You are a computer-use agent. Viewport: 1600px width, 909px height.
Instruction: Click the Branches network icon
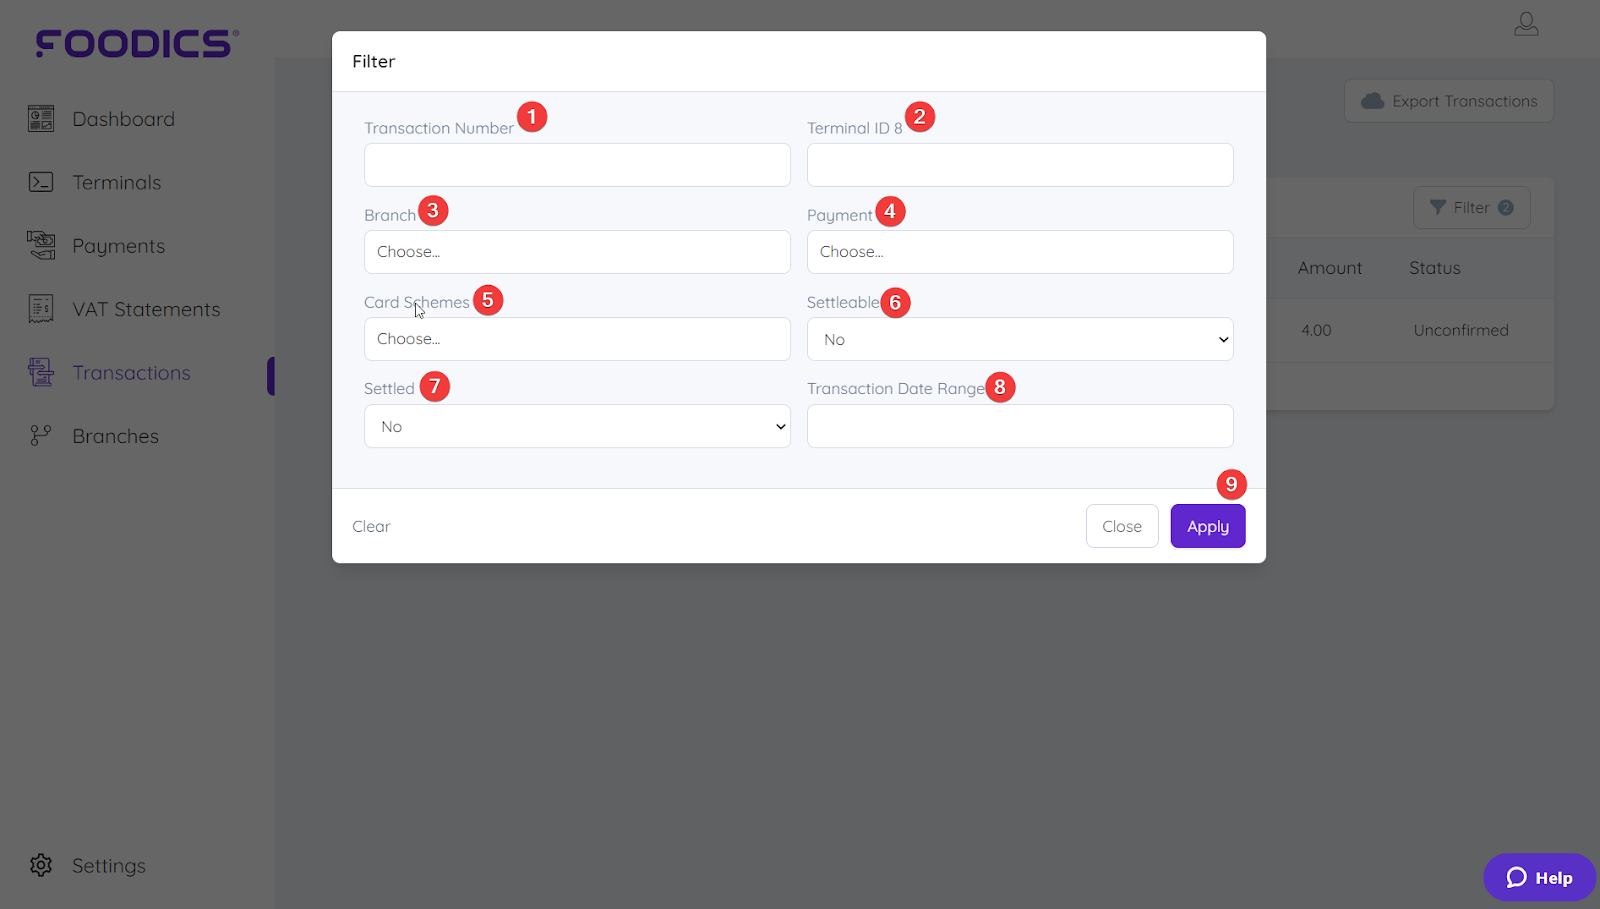(x=40, y=436)
